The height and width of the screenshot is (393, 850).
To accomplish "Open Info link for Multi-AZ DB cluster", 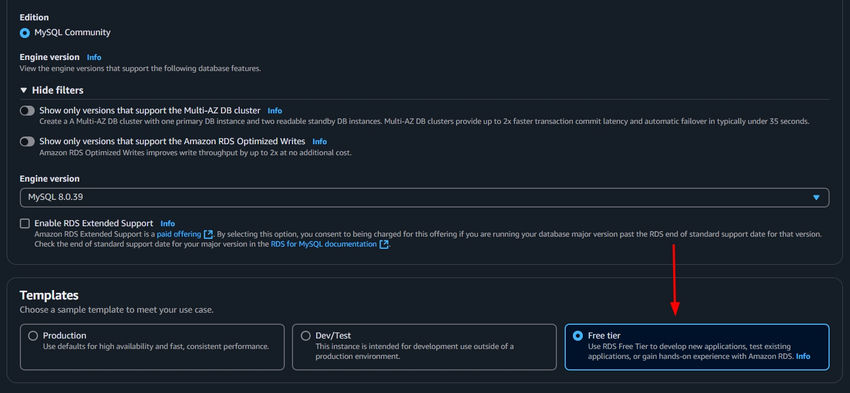I will click(275, 111).
